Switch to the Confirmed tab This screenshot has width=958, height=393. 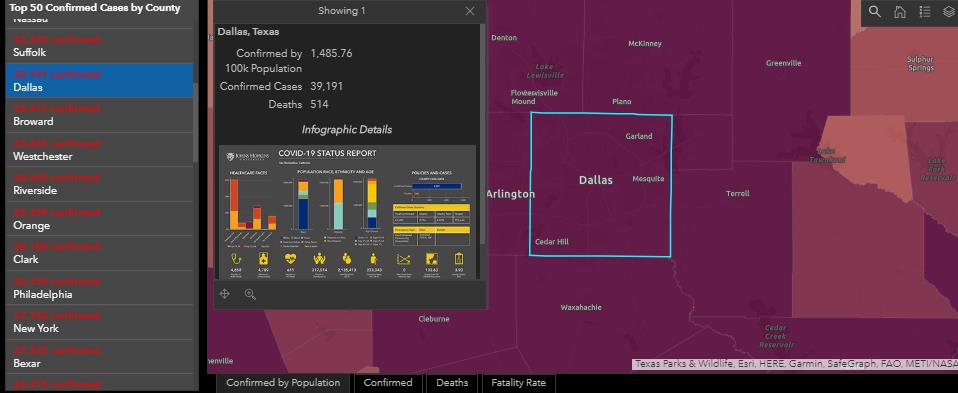coord(388,383)
